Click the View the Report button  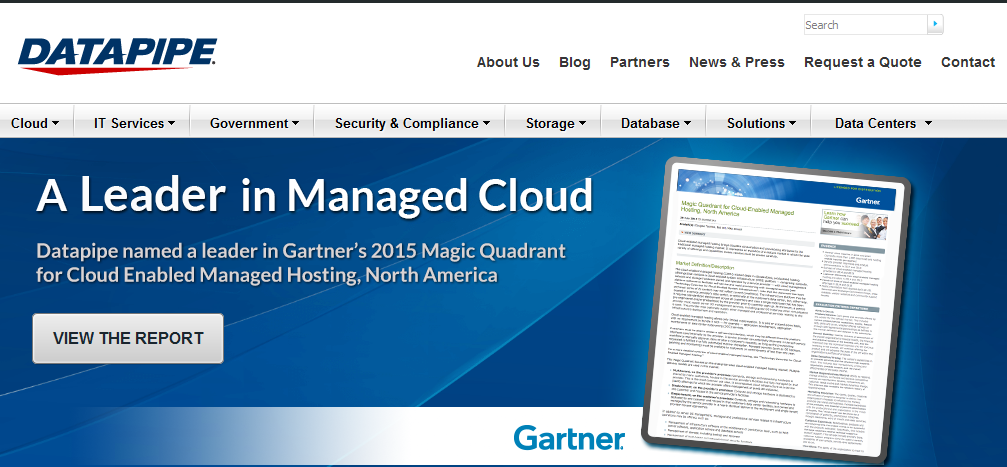tap(128, 338)
